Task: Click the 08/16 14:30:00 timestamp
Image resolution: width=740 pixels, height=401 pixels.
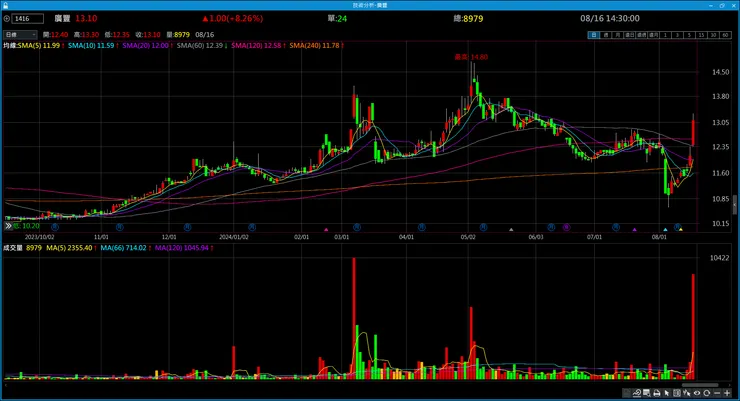Action: coord(610,18)
